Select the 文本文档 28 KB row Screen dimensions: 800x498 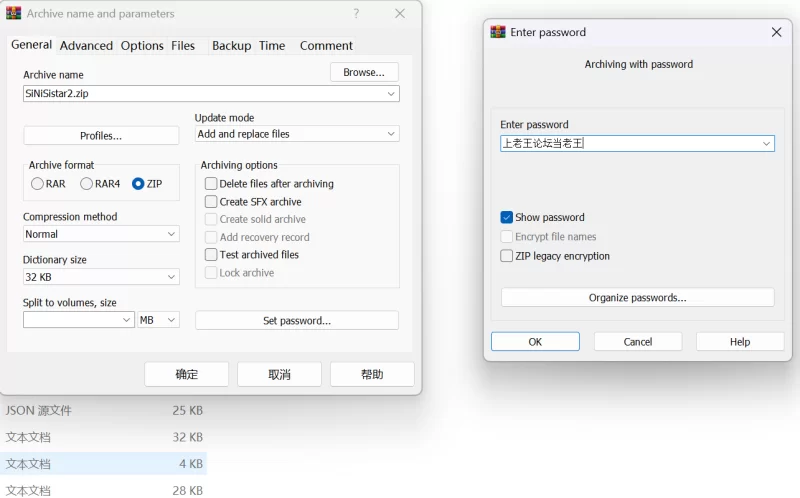click(104, 490)
